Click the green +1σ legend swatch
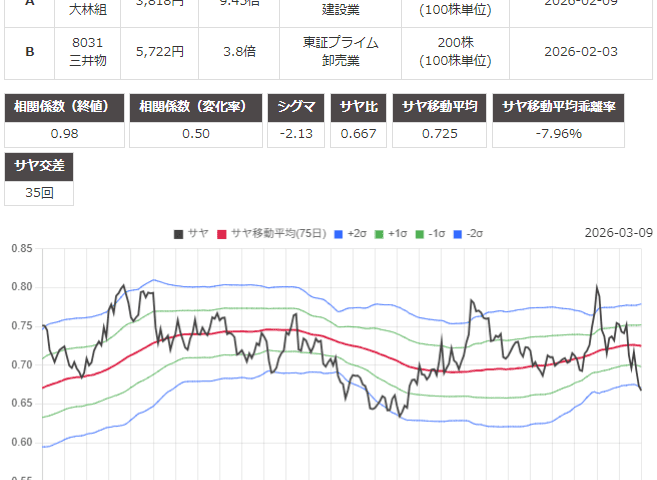The width and height of the screenshot is (657, 480). point(379,233)
